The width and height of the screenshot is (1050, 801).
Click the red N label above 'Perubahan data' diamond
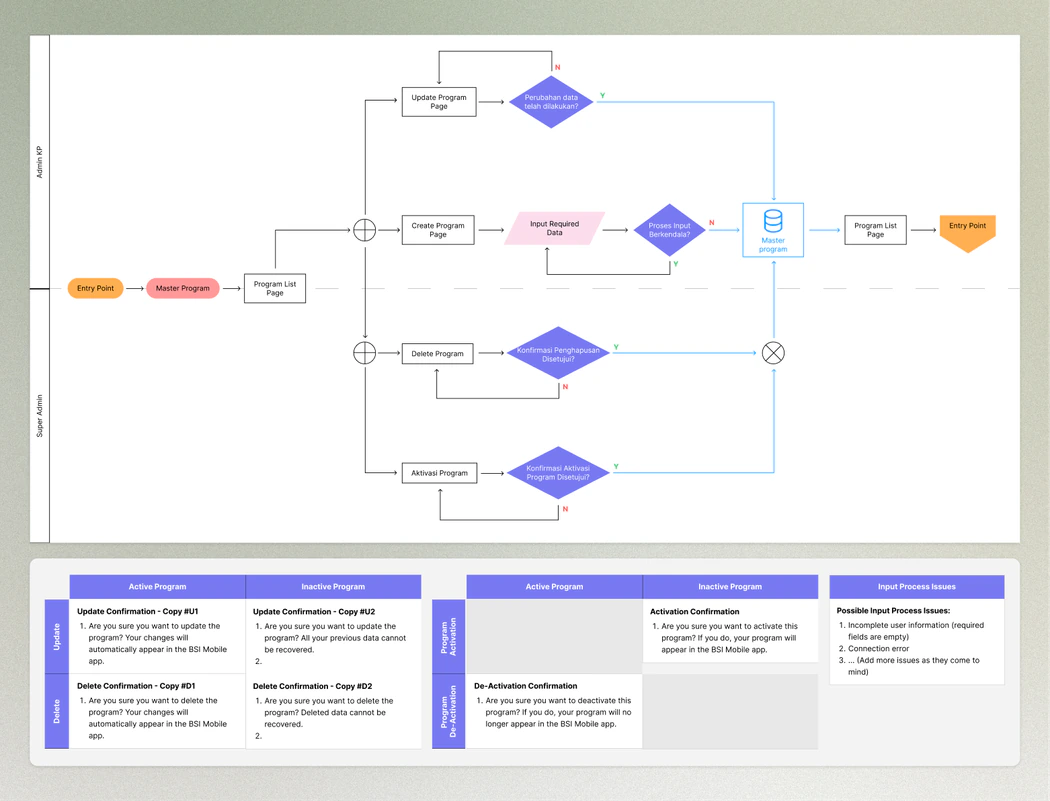pos(557,68)
